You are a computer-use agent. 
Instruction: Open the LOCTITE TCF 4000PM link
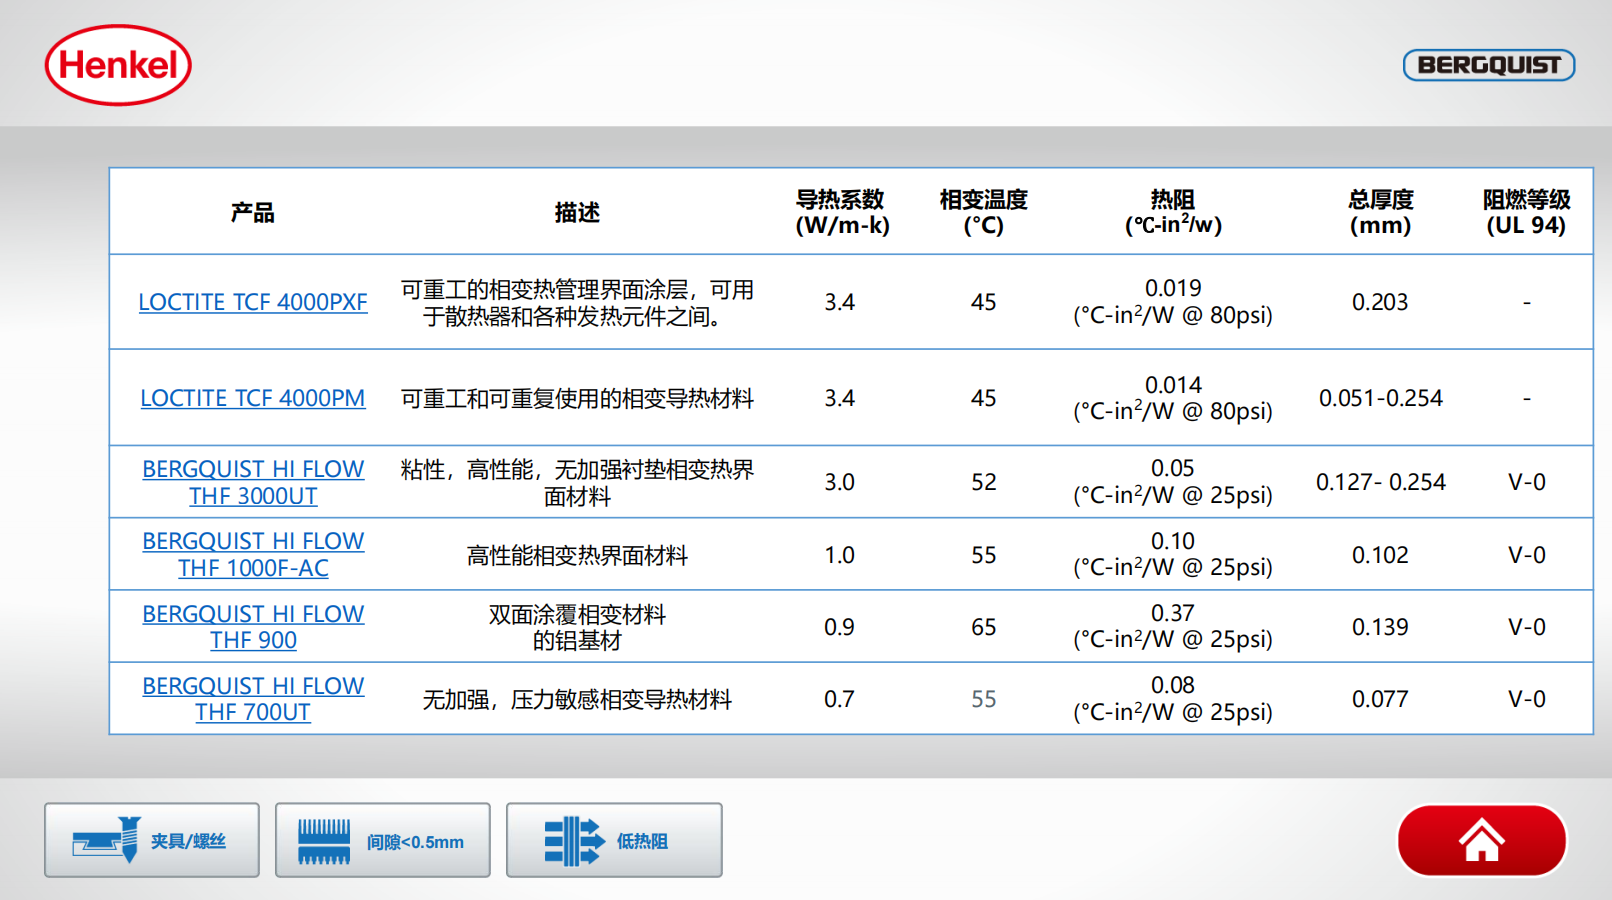point(253,398)
